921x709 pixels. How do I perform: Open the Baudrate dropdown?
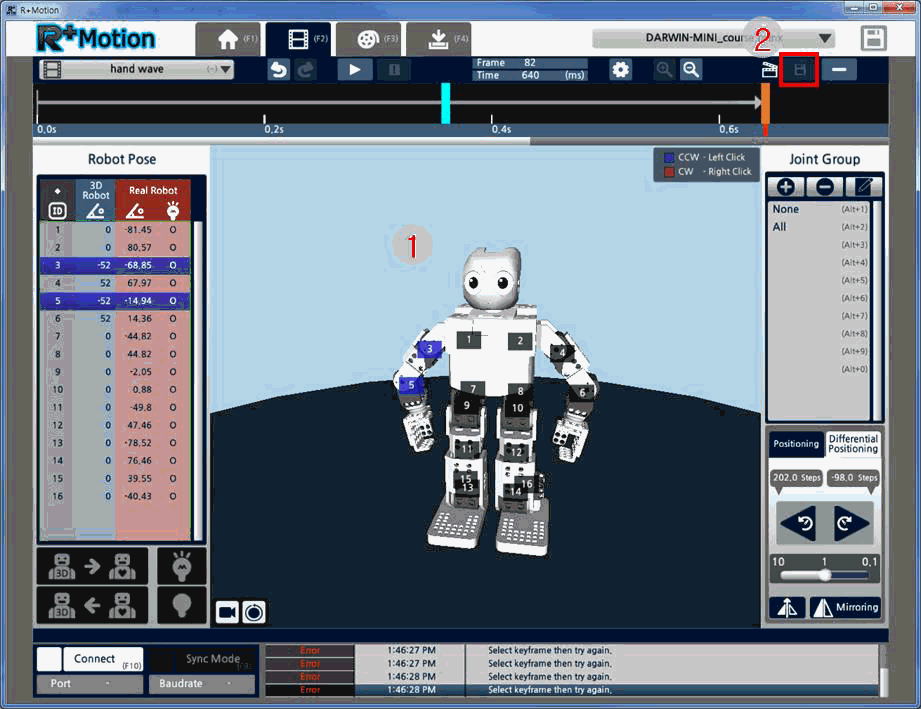click(x=202, y=684)
